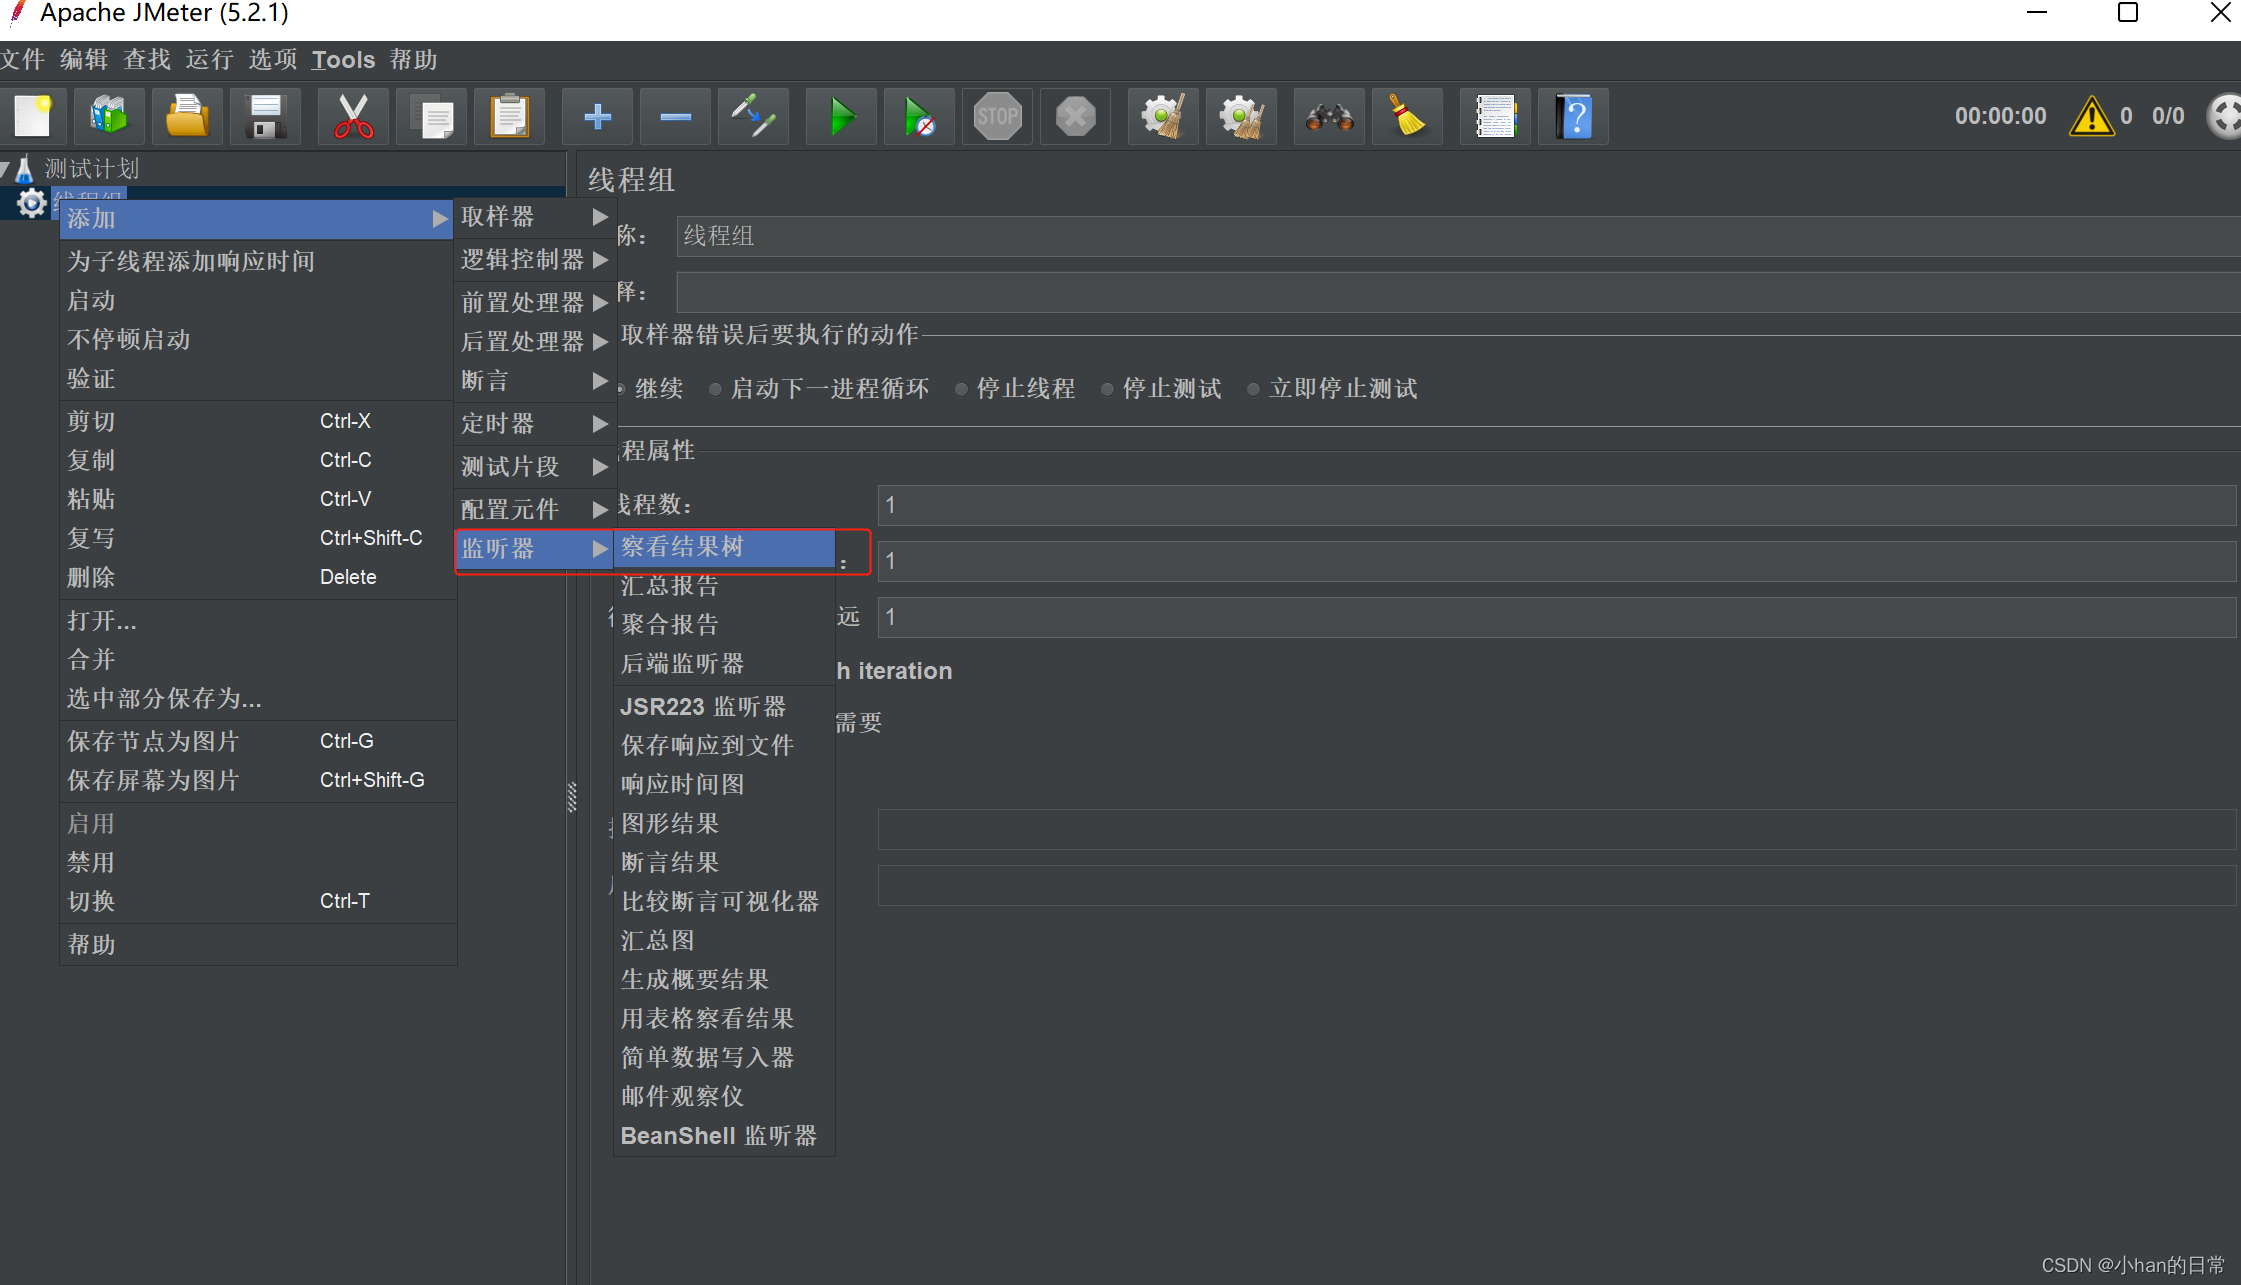
Task: Click the blue plus Expand icon
Action: (x=597, y=117)
